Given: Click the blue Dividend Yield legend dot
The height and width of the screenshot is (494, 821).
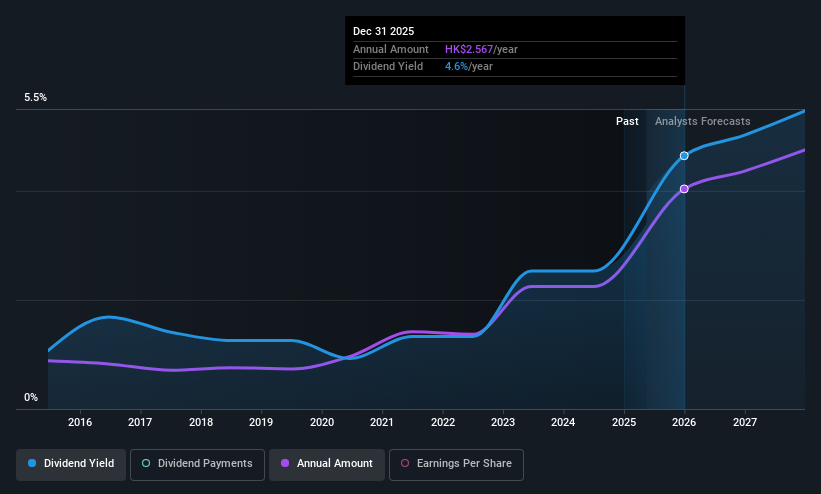Looking at the screenshot, I should coord(32,463).
